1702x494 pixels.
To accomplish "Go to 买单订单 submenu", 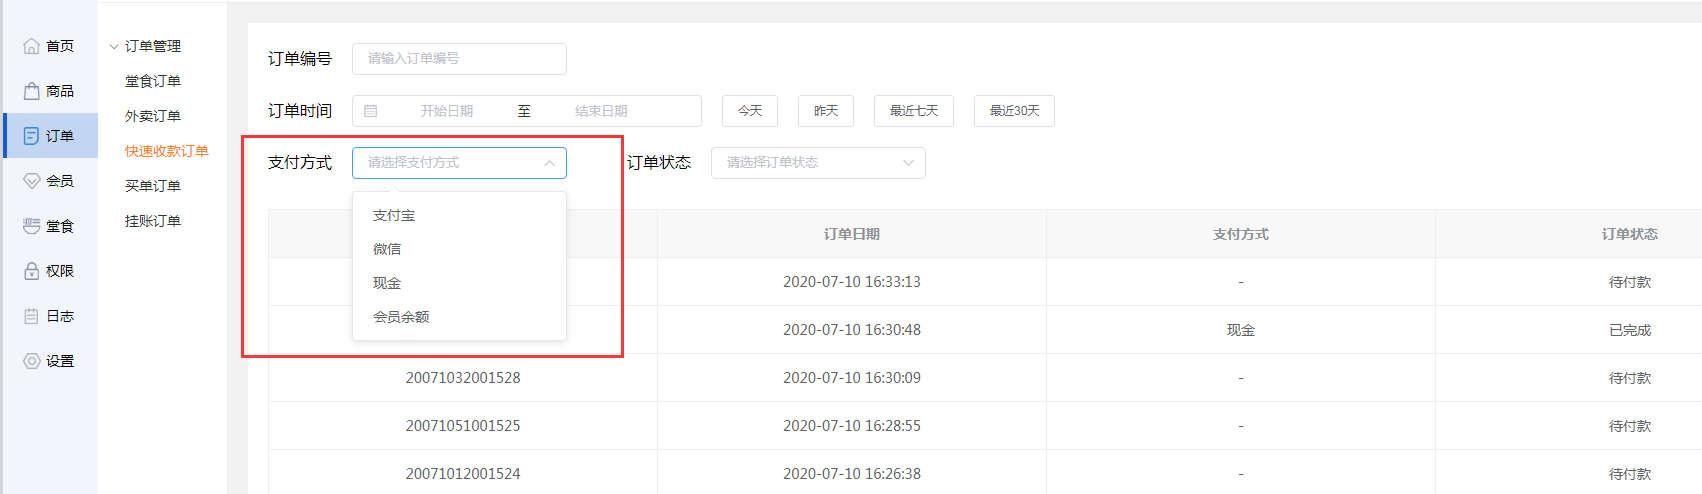I will 153,186.
